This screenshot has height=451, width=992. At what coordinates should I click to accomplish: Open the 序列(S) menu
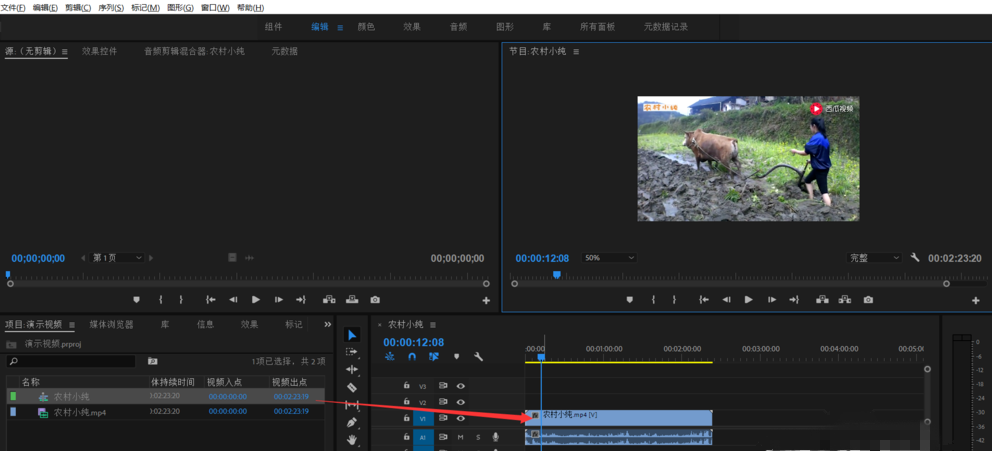pos(109,7)
